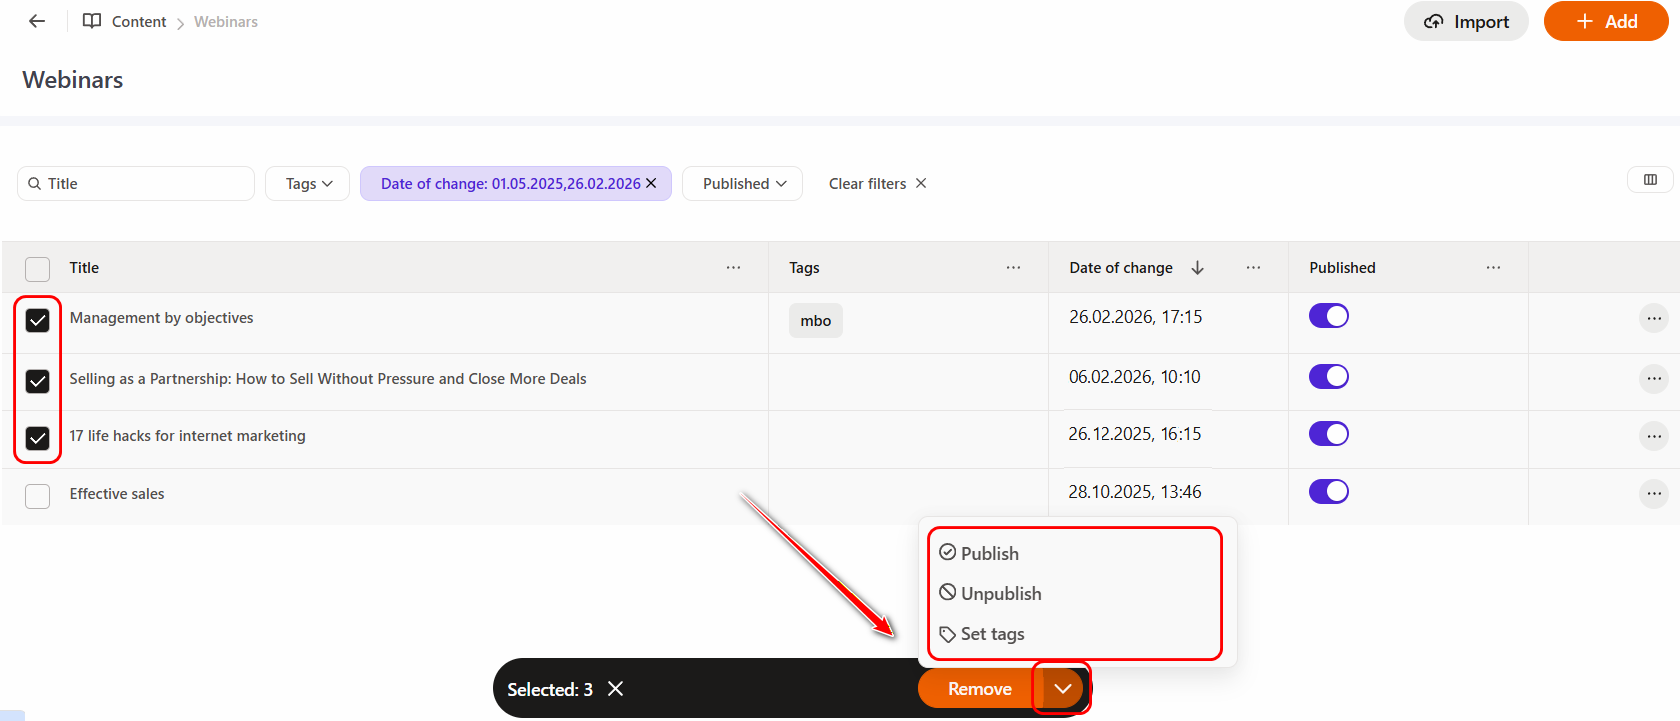Viewport: 1680px width, 721px height.
Task: Click the chevron beside the Remove button
Action: pyautogui.click(x=1062, y=689)
